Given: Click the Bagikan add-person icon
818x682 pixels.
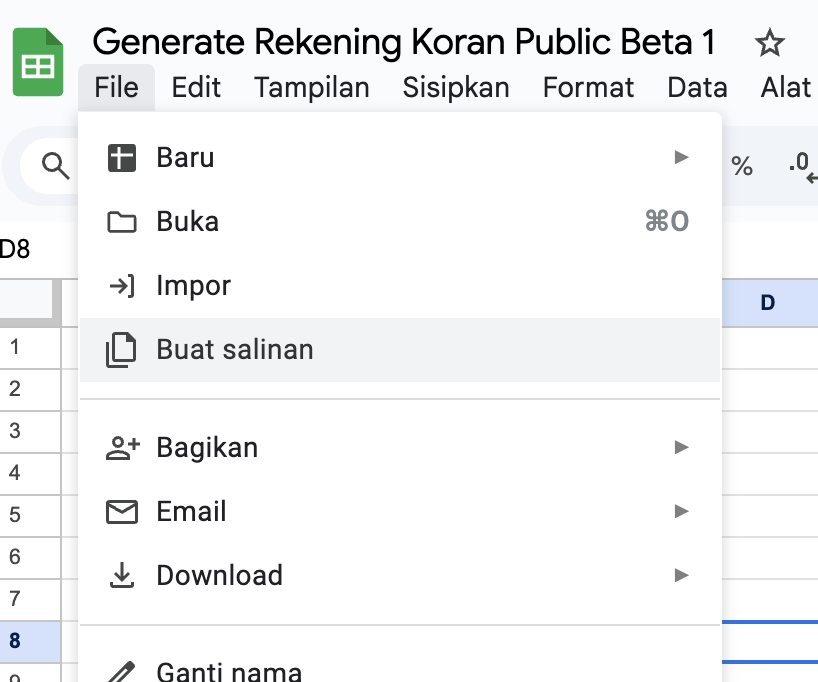Looking at the screenshot, I should 123,448.
